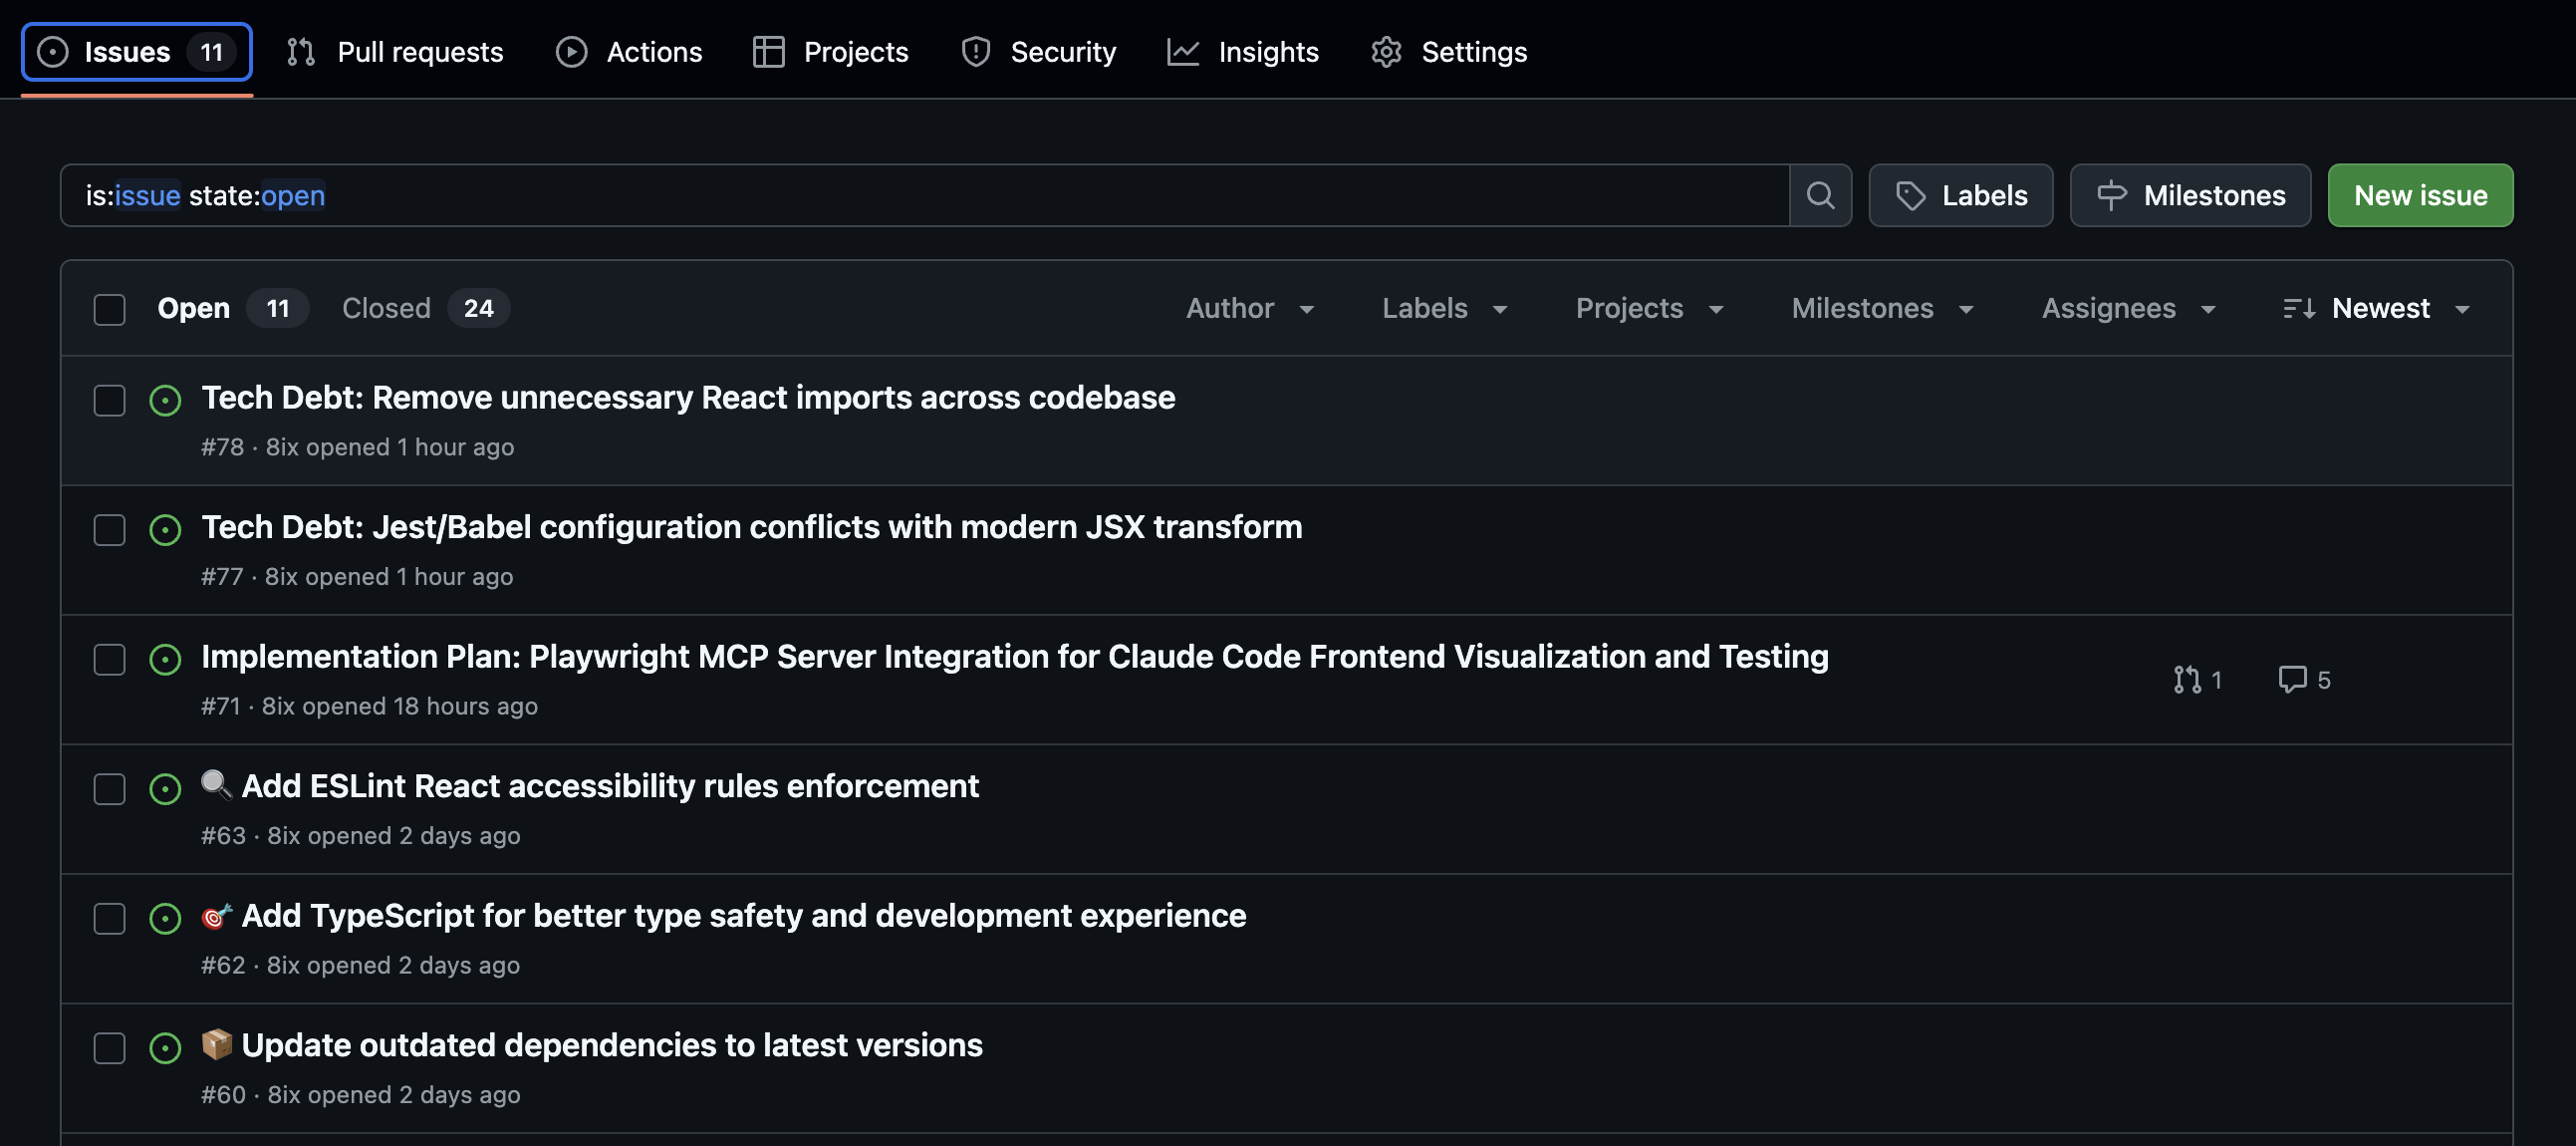The image size is (2576, 1146).
Task: Click the Pull requests tab icon
Action: [x=300, y=52]
